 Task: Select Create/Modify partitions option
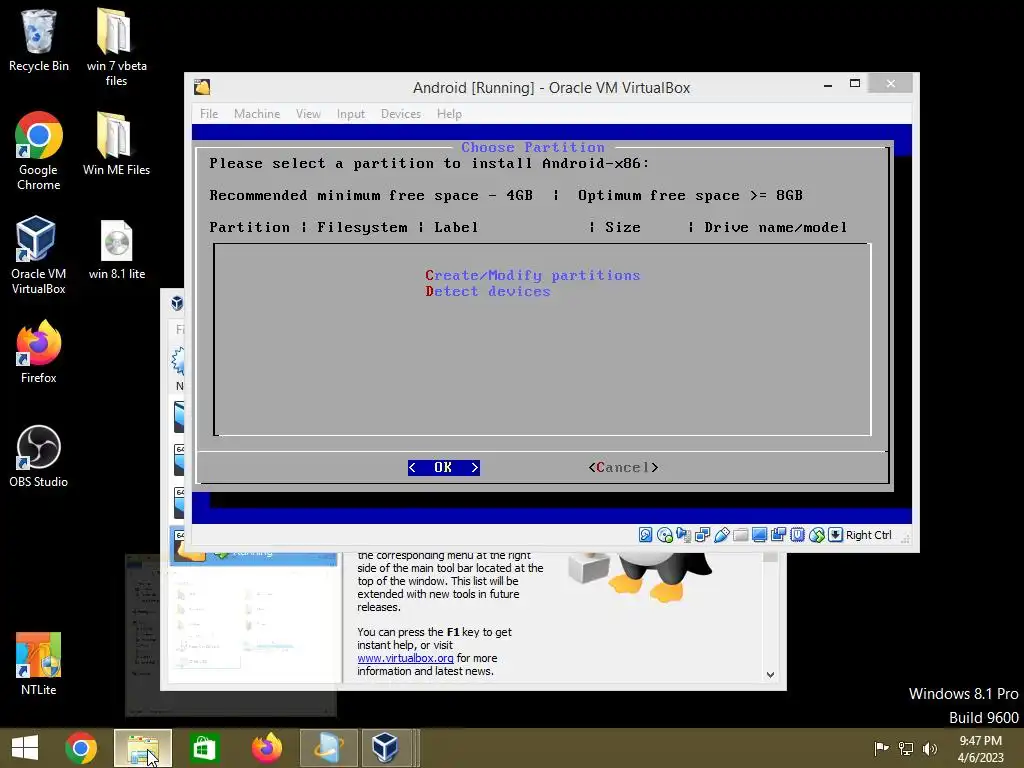click(532, 275)
